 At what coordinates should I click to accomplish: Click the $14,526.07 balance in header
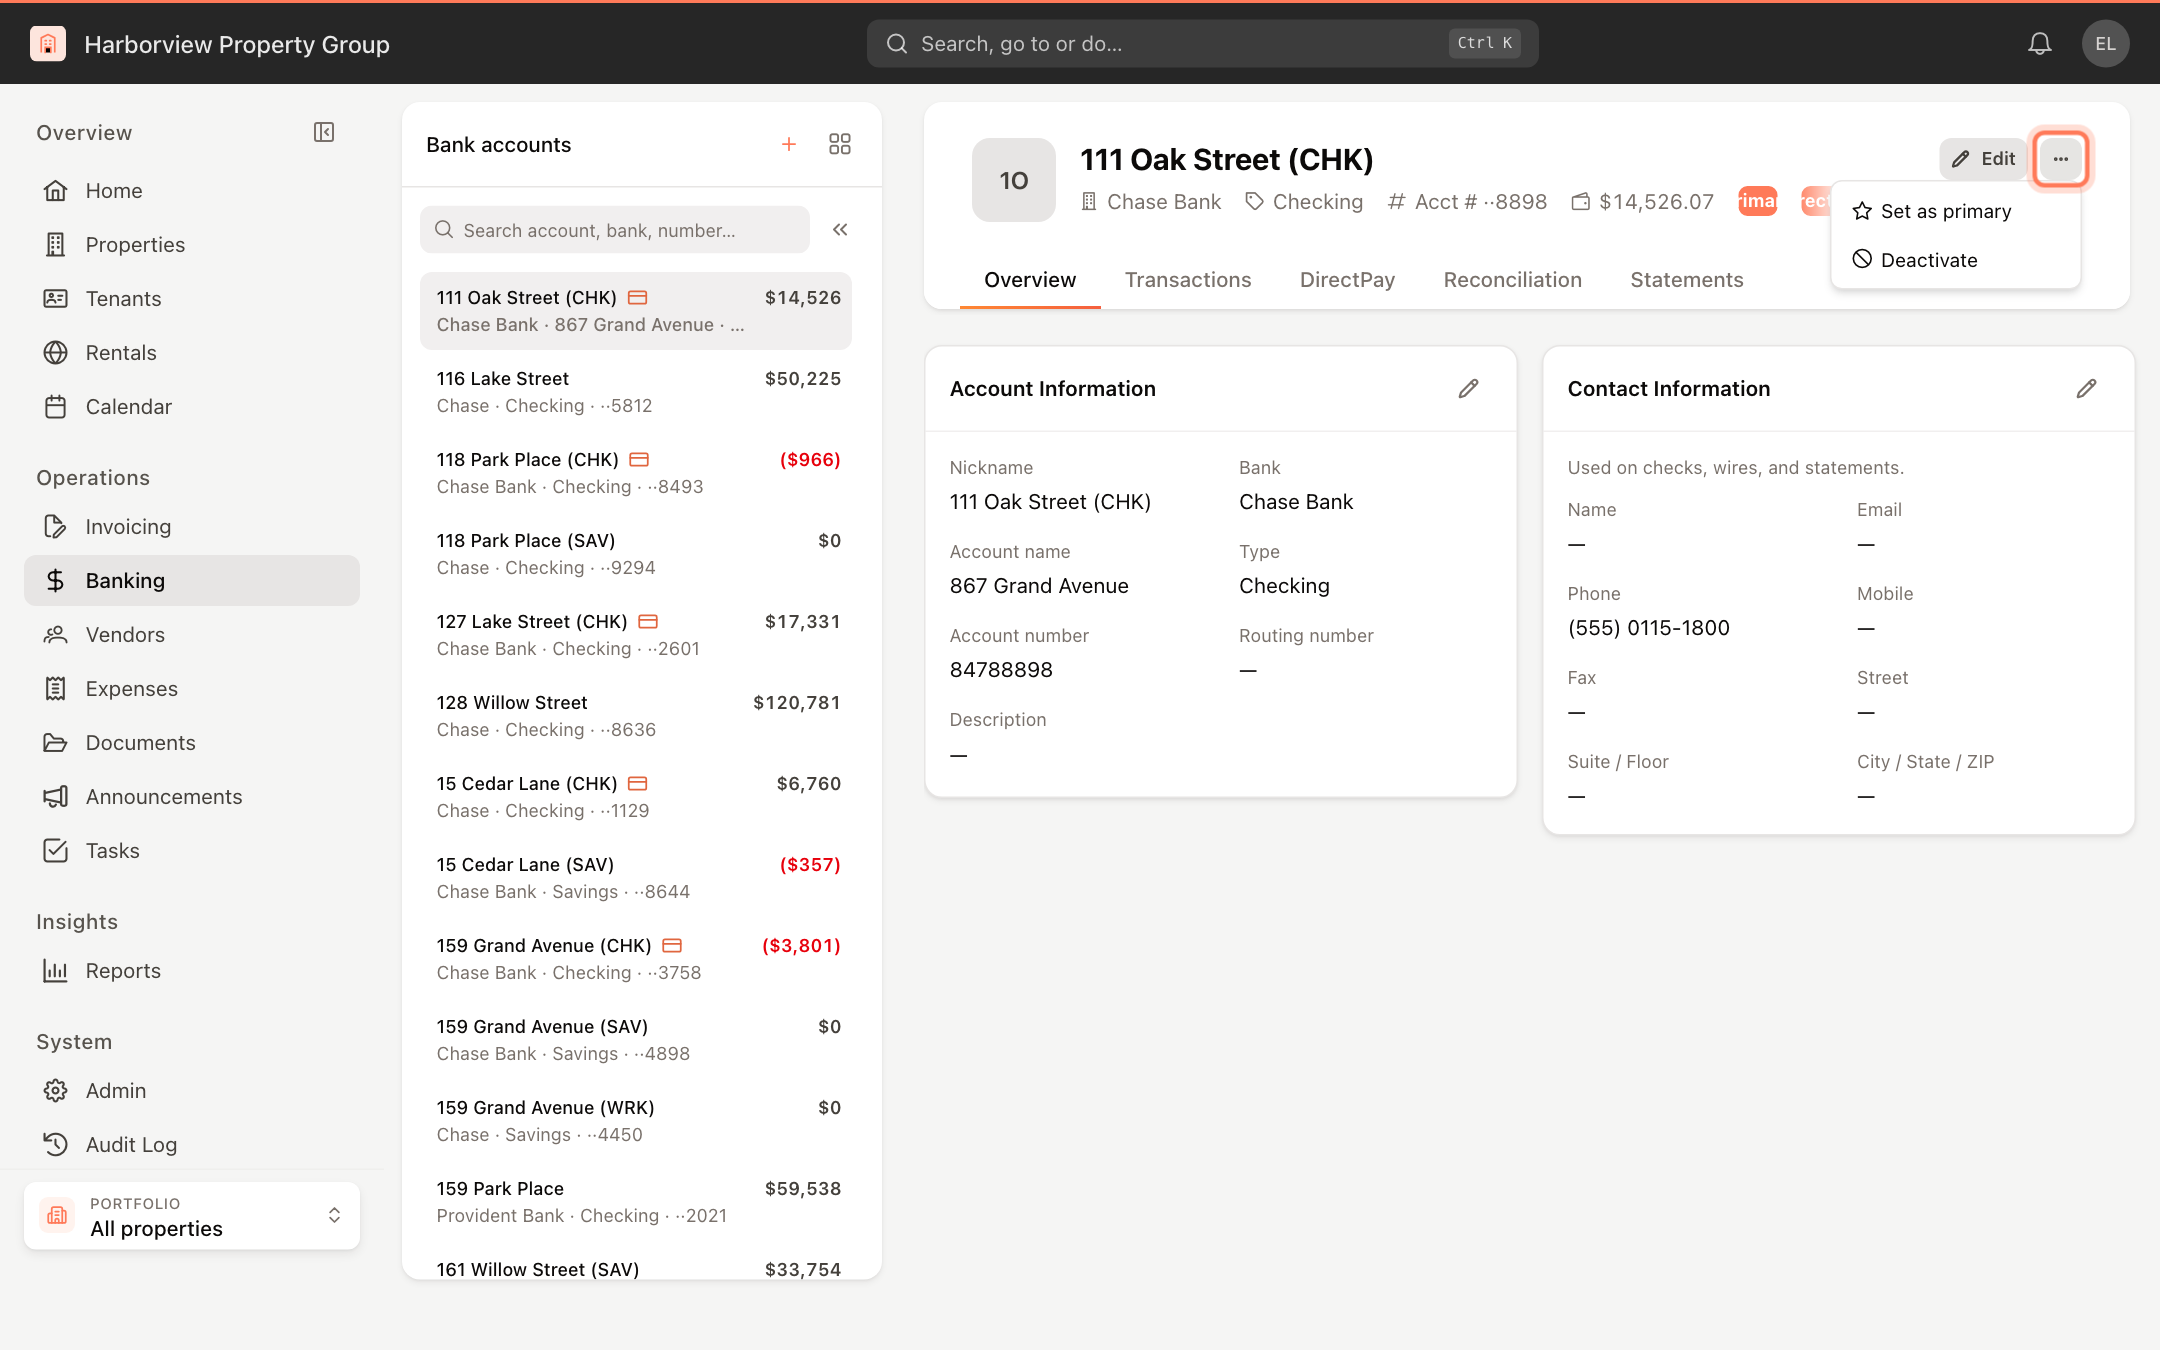[x=1656, y=202]
